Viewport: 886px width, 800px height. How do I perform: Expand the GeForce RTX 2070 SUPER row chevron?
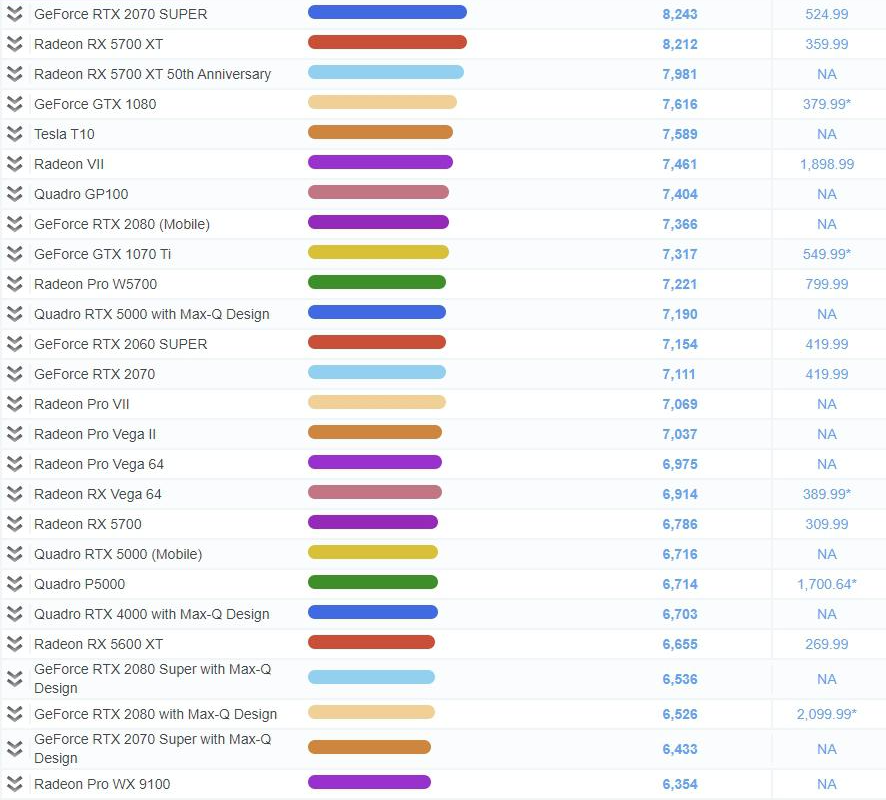tap(14, 14)
